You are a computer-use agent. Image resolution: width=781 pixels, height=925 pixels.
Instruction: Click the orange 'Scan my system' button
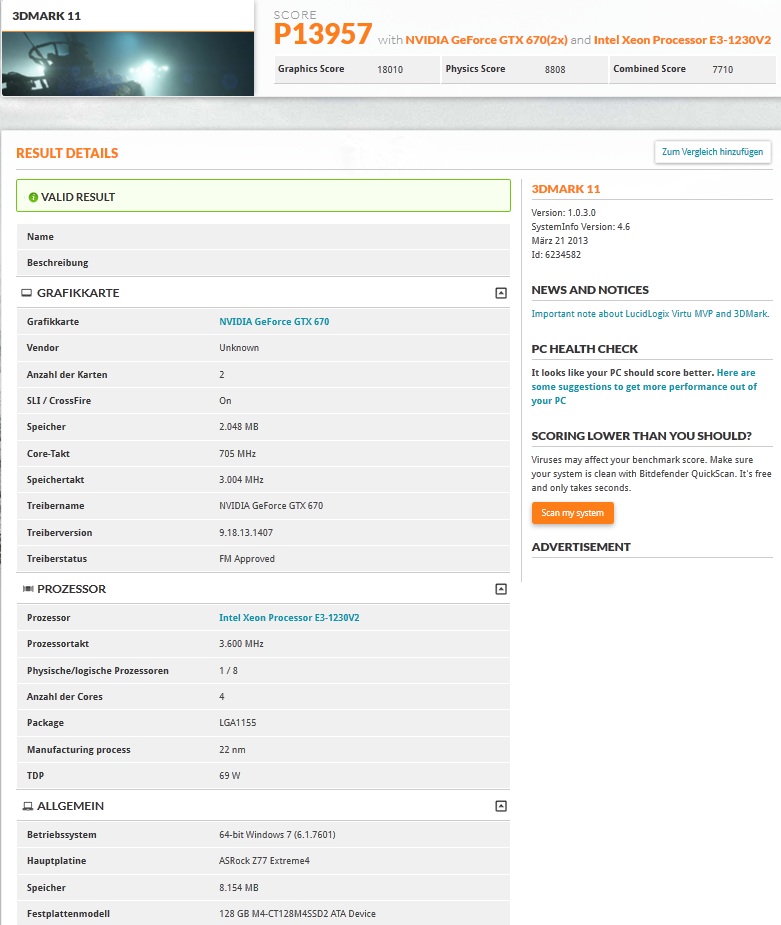click(x=573, y=513)
